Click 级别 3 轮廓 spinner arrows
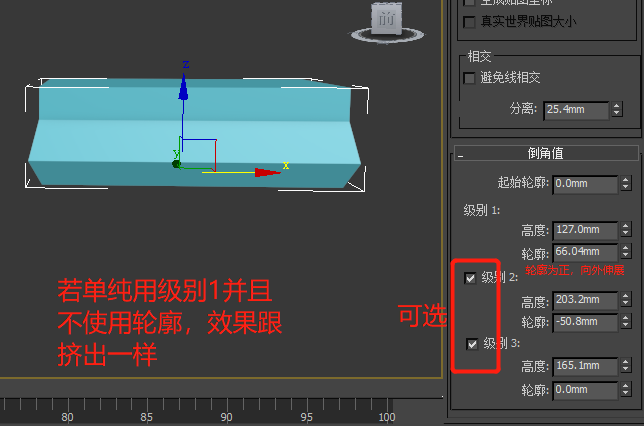The height and width of the screenshot is (426, 644). click(626, 389)
